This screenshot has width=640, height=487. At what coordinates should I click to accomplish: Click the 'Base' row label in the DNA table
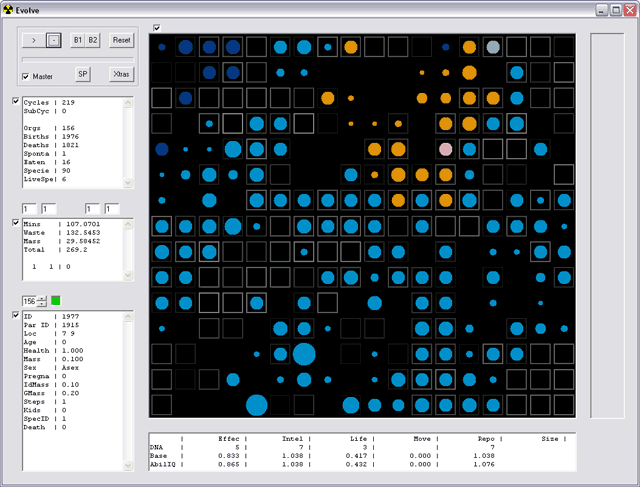[158, 456]
